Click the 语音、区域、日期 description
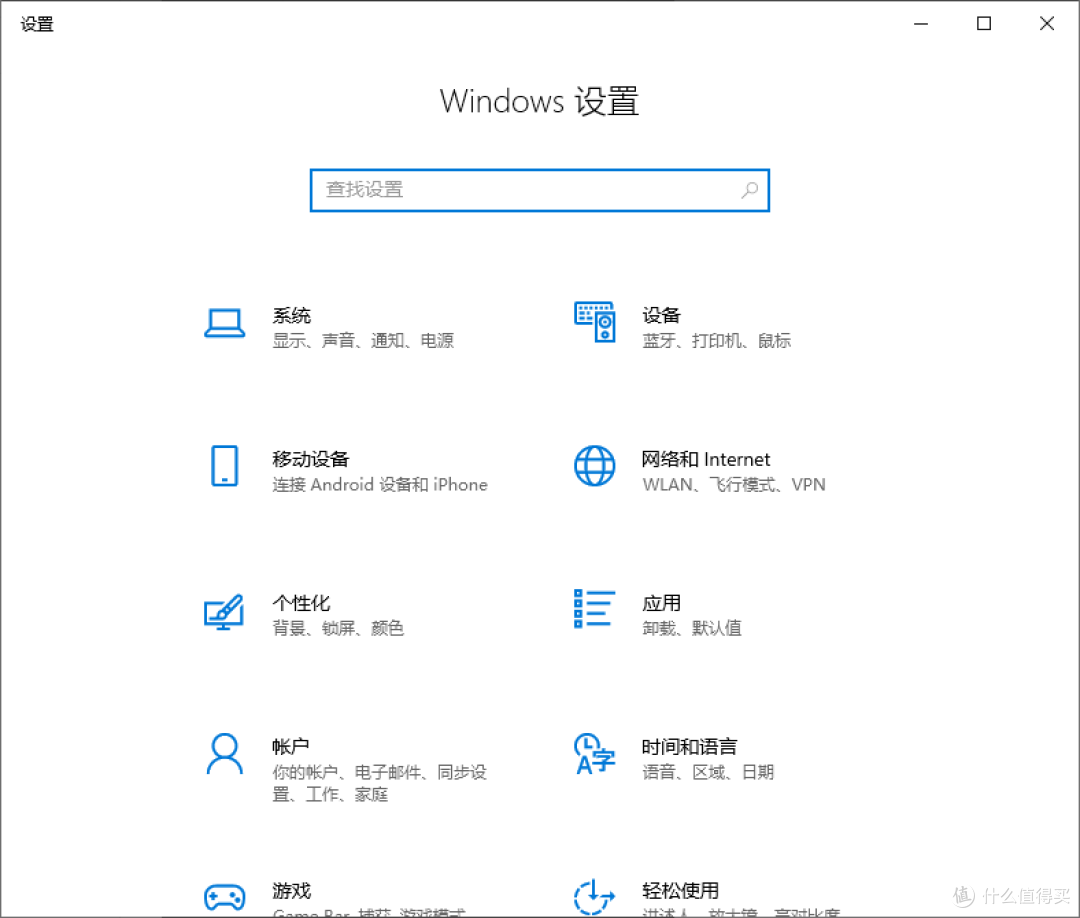This screenshot has height=918, width=1080. click(x=708, y=772)
